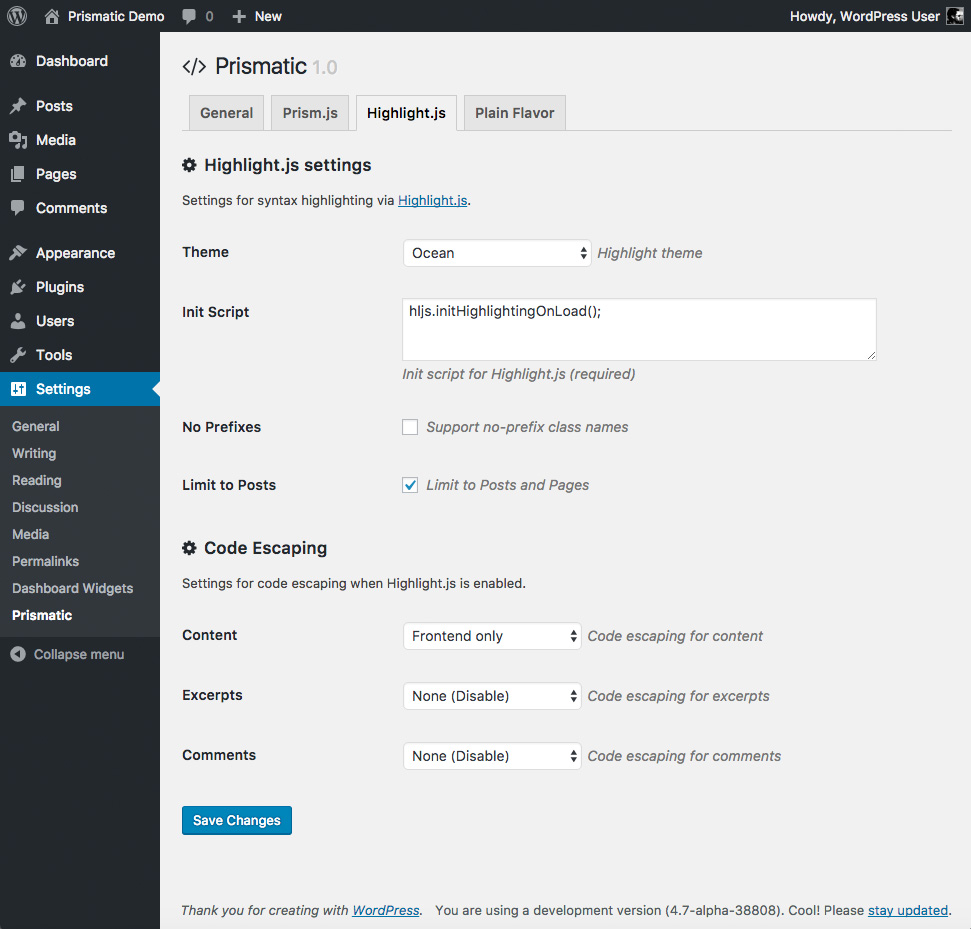Click the Plugins plug icon
Viewport: 971px width, 929px height.
click(x=18, y=287)
